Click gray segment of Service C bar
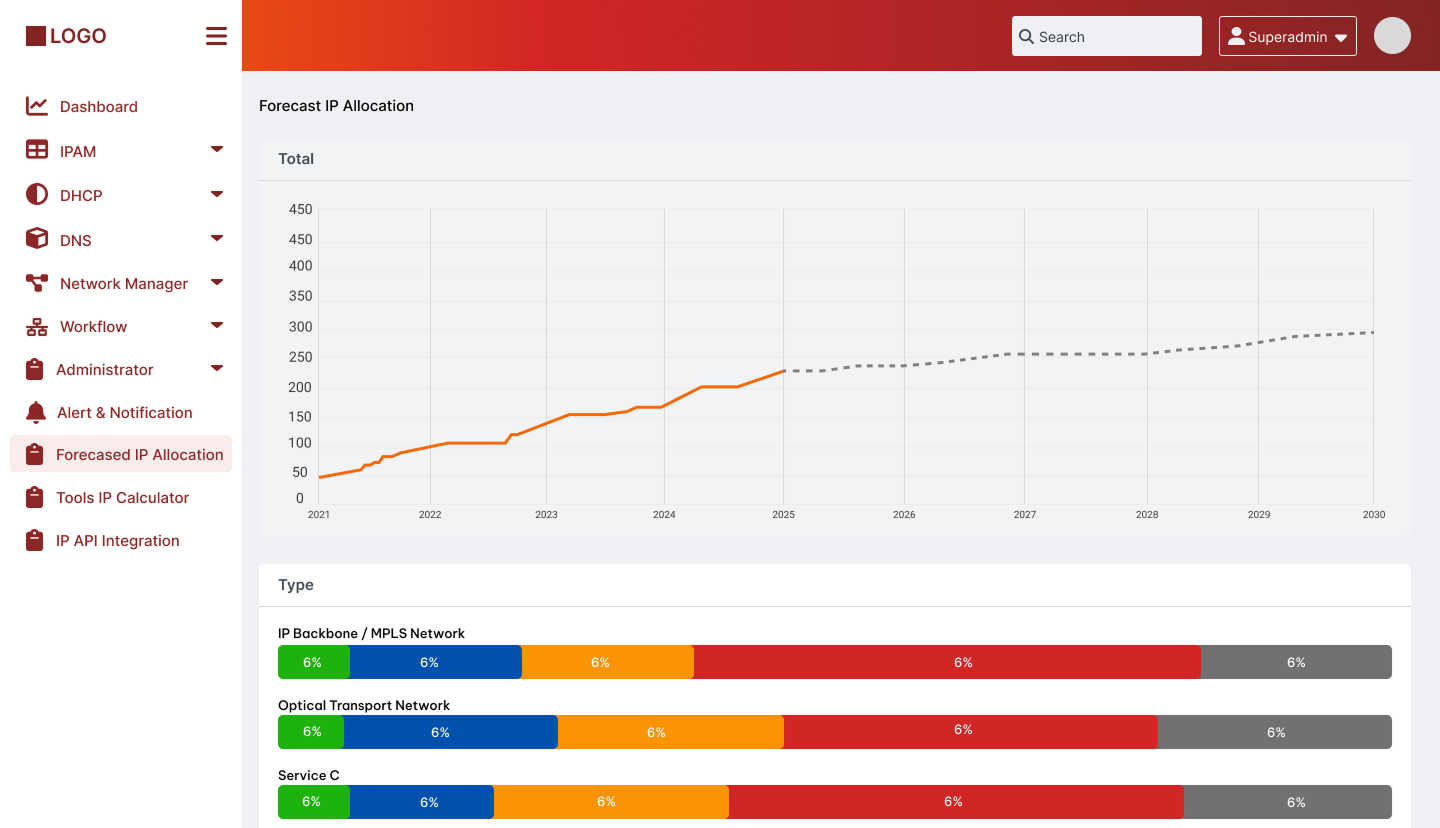 point(1288,802)
